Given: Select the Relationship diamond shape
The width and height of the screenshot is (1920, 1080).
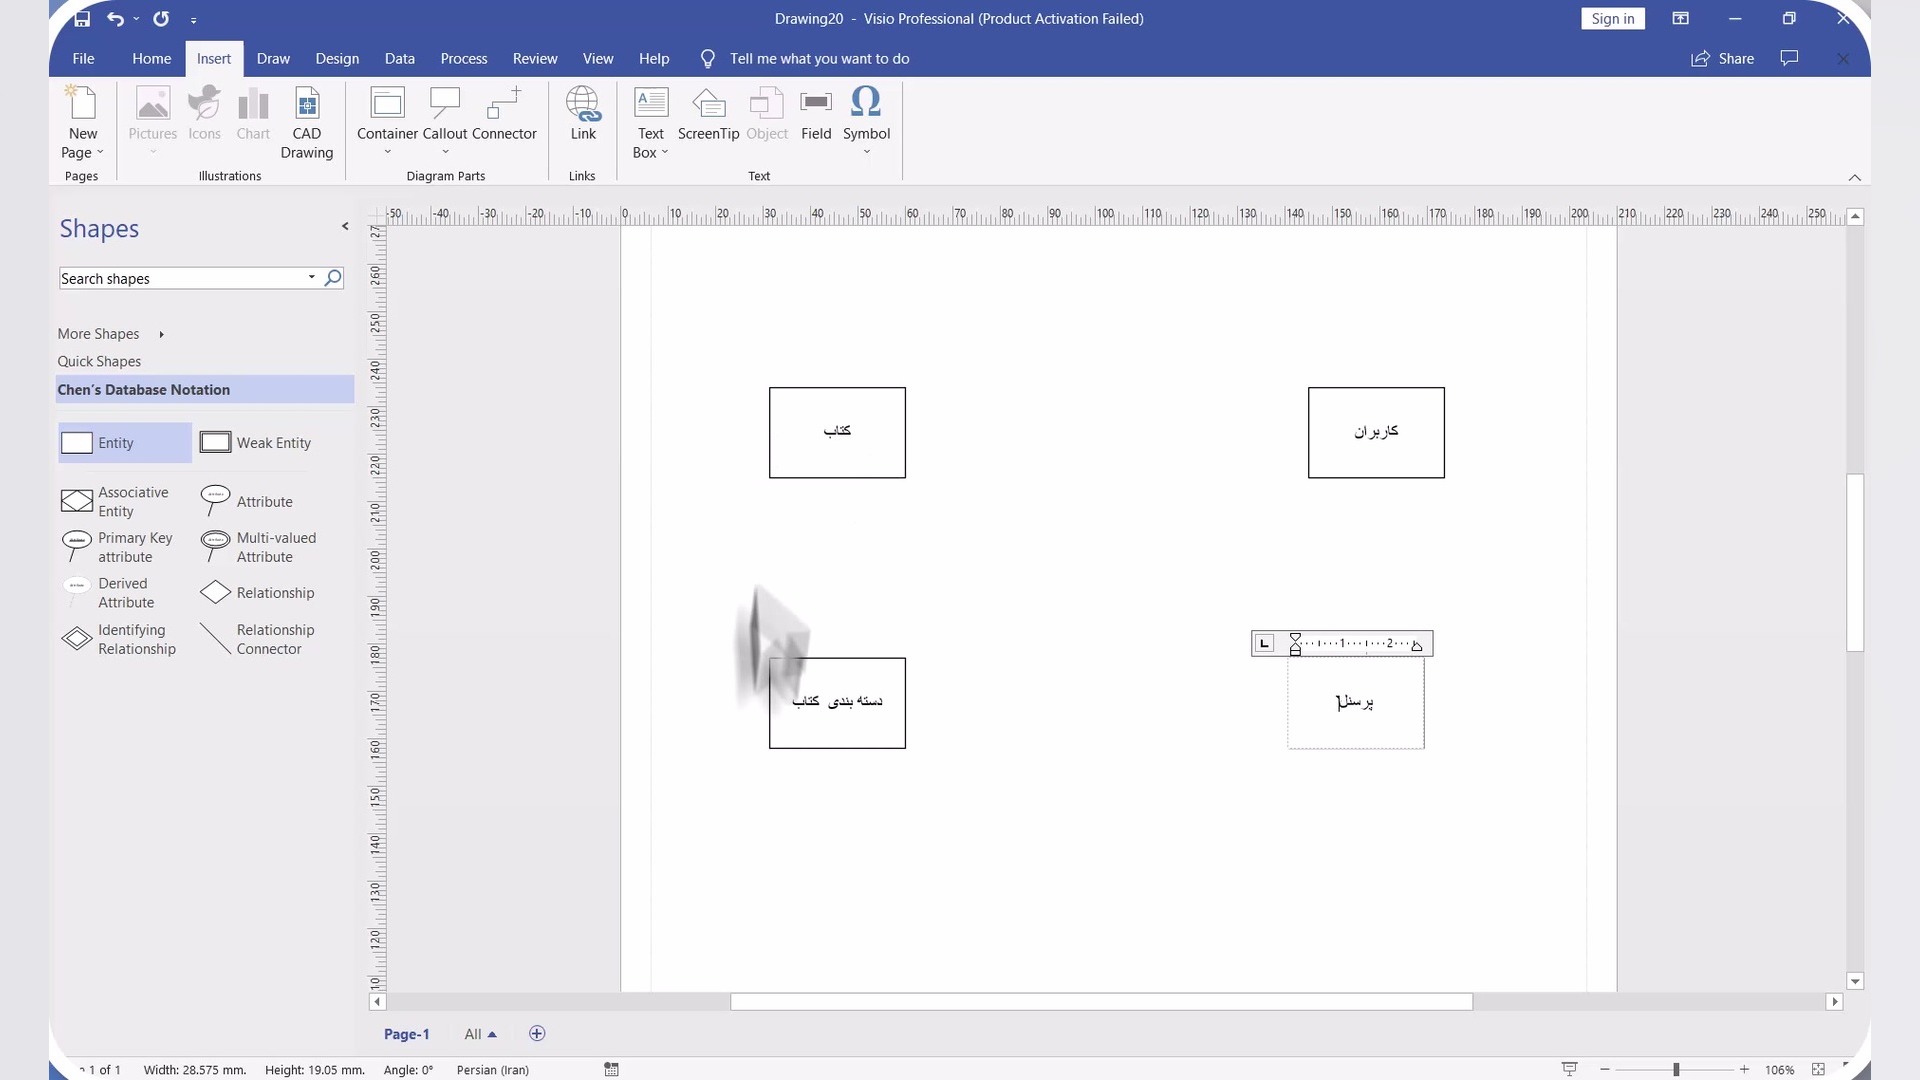Looking at the screenshot, I should (216, 593).
